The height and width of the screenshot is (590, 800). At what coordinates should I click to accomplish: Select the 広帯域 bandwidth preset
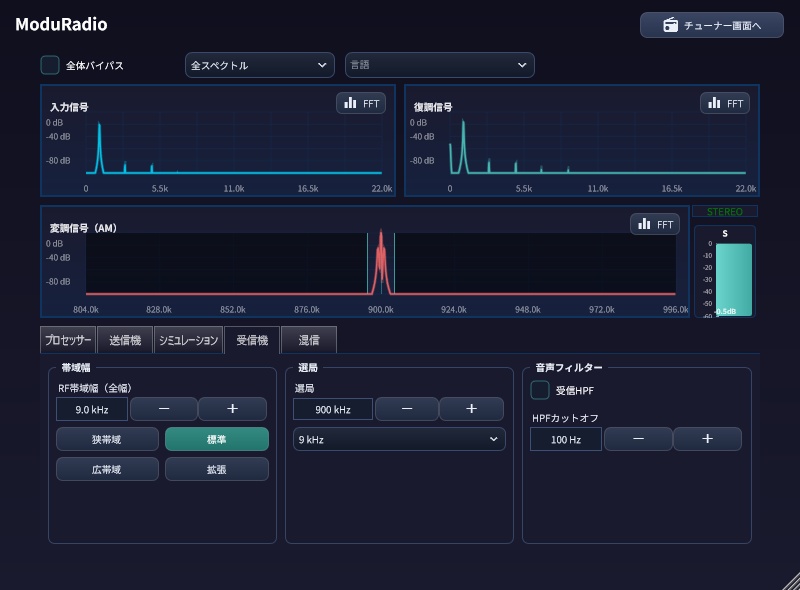(107, 470)
